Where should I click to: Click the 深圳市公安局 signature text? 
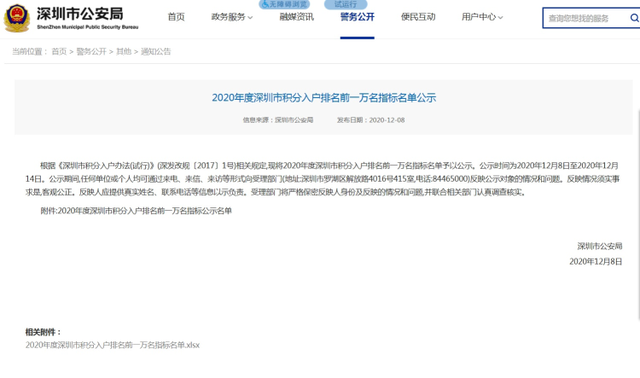(600, 246)
